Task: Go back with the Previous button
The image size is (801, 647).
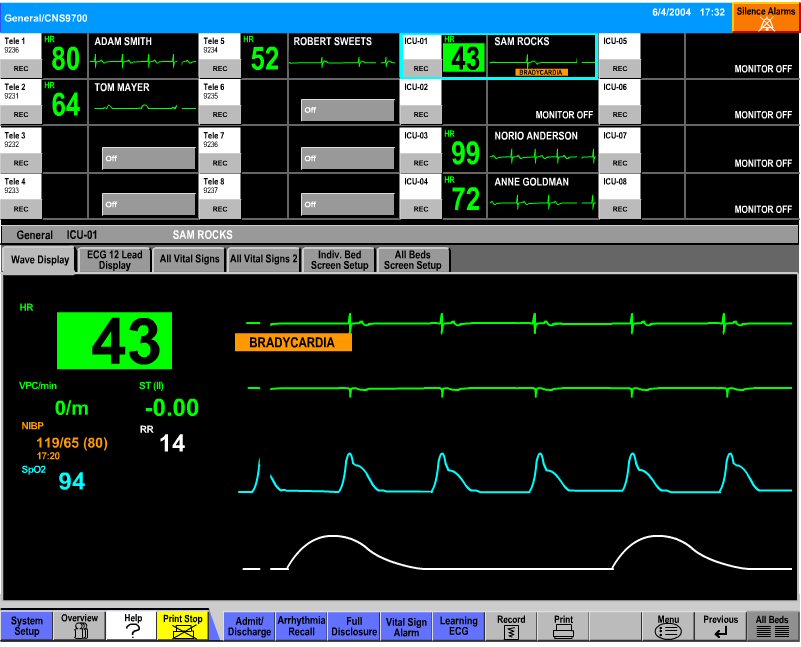Action: click(x=720, y=626)
